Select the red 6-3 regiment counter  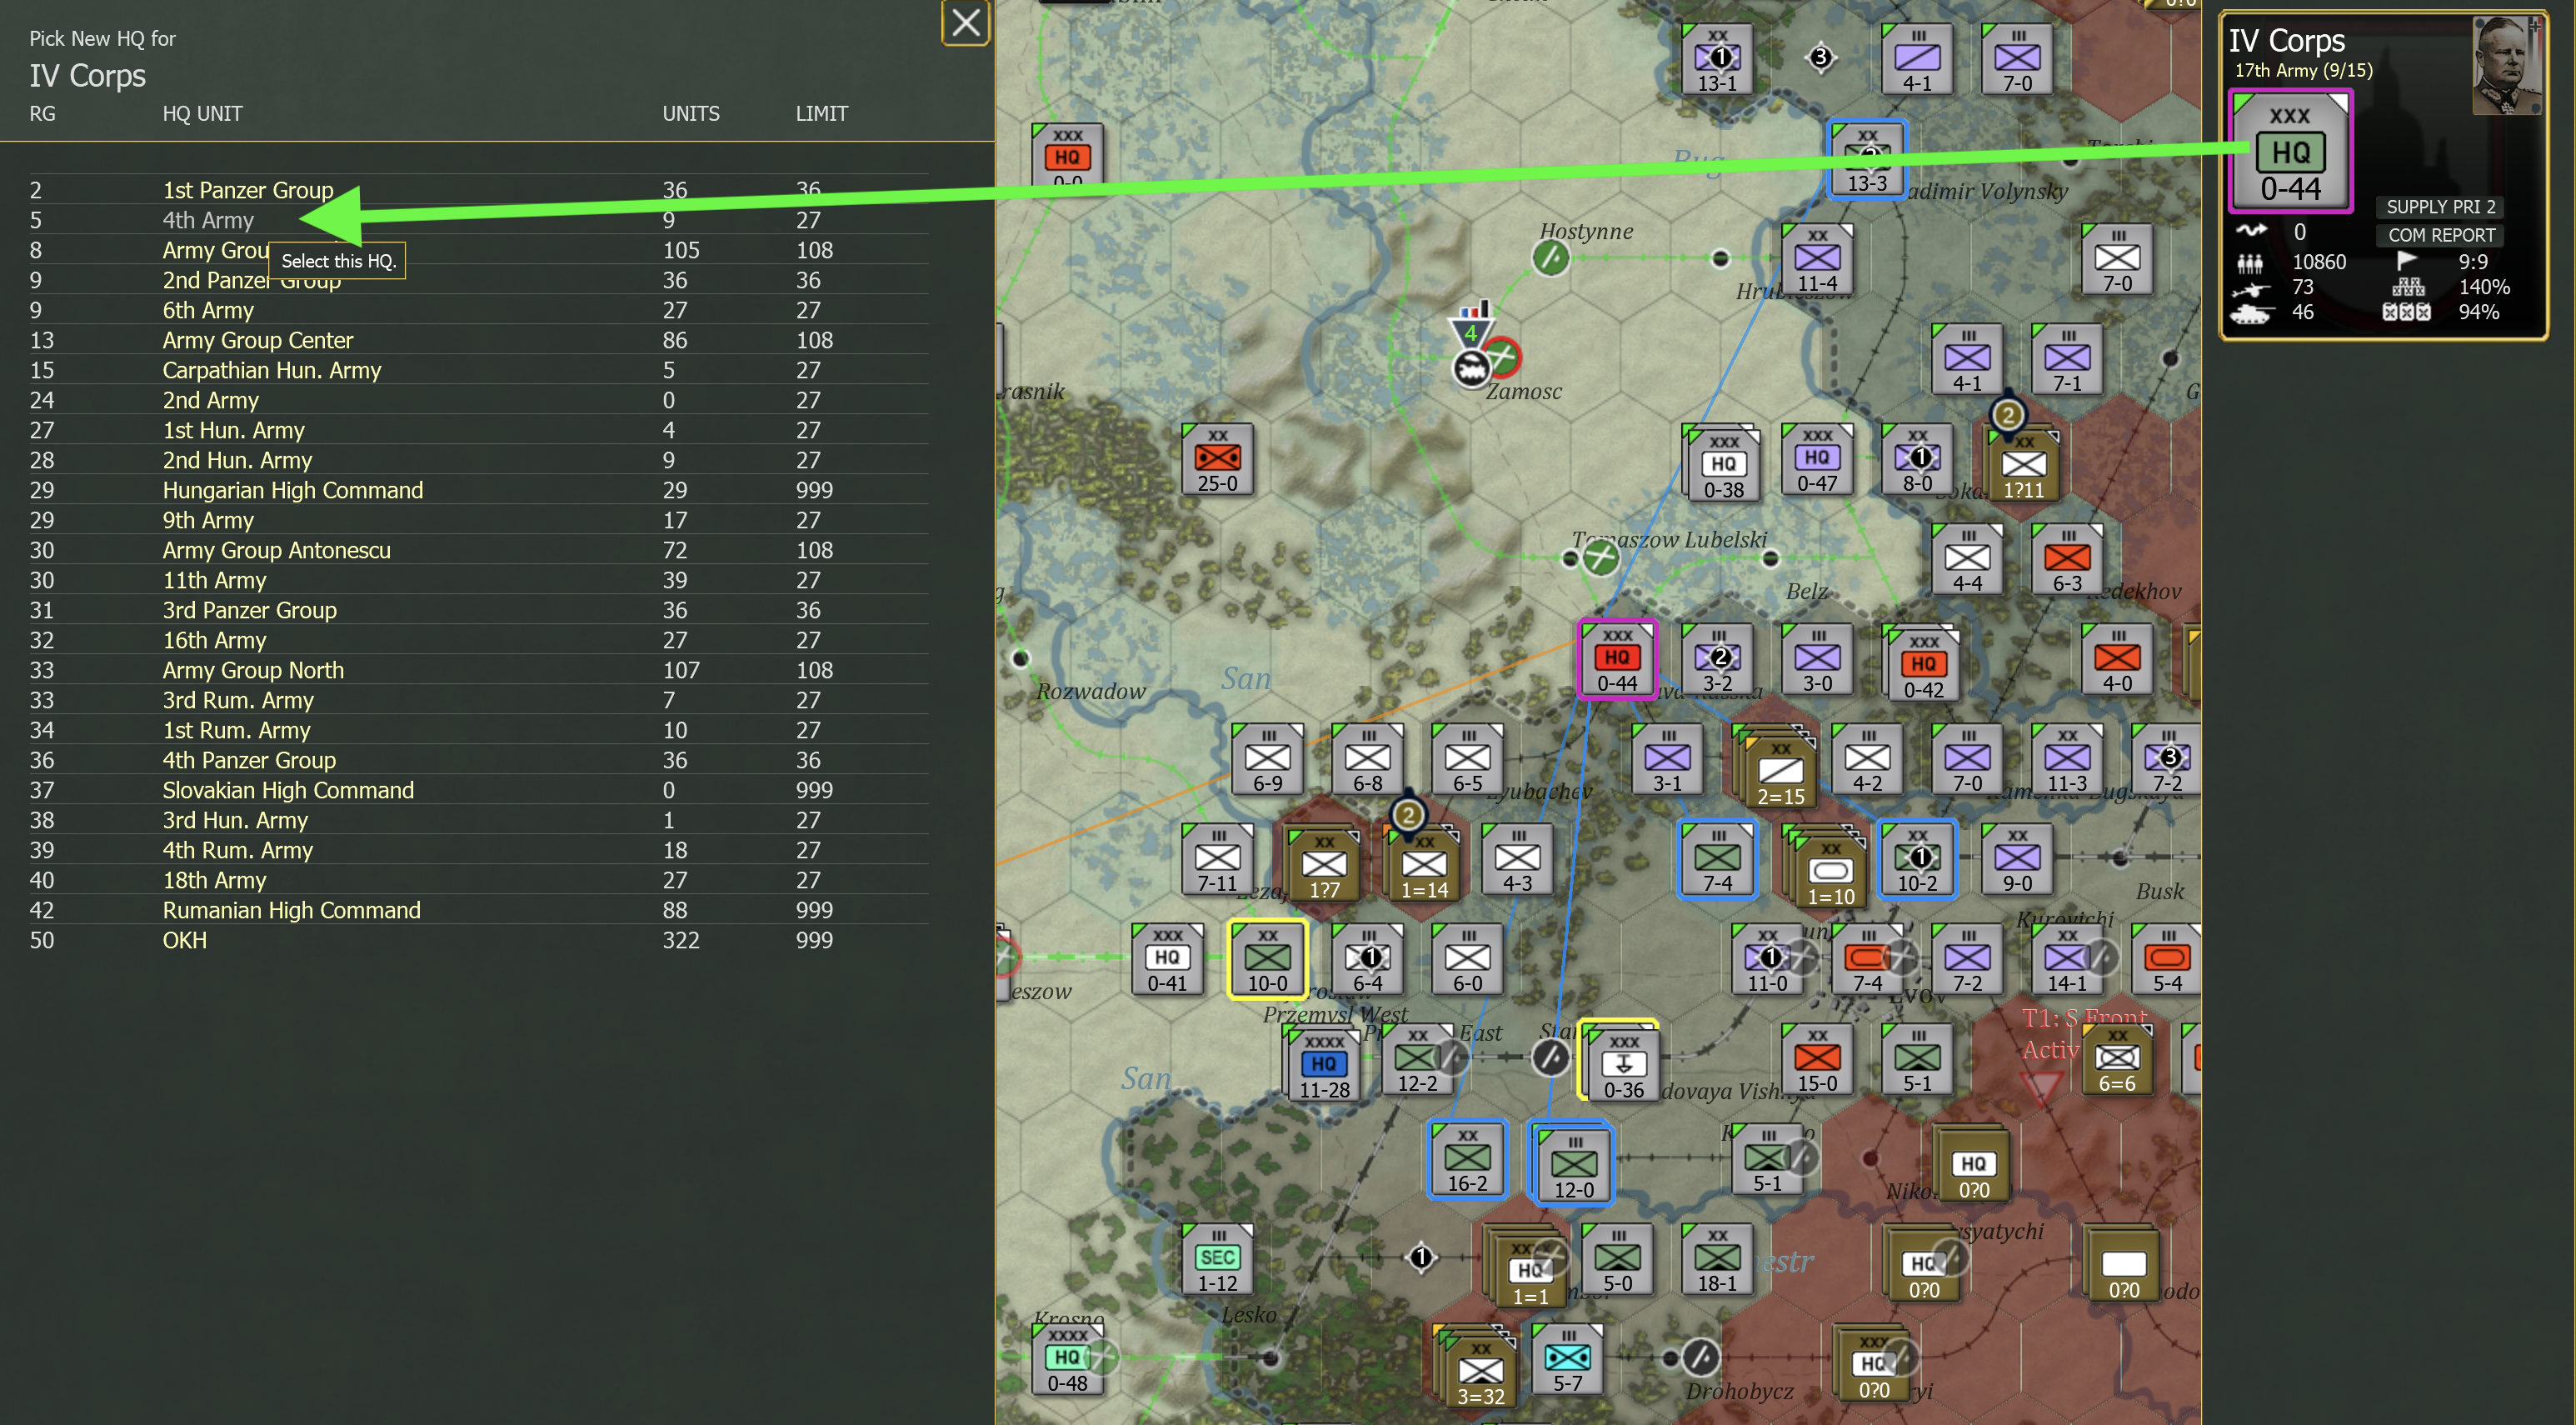(2067, 558)
